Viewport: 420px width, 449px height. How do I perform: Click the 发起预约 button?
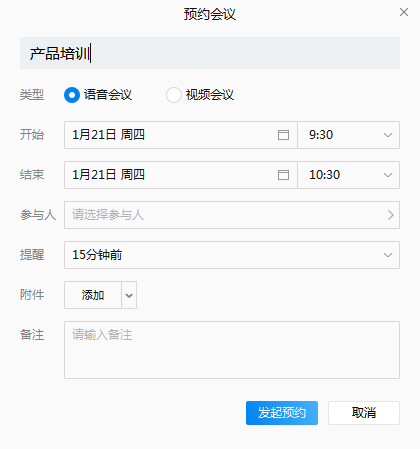point(282,413)
